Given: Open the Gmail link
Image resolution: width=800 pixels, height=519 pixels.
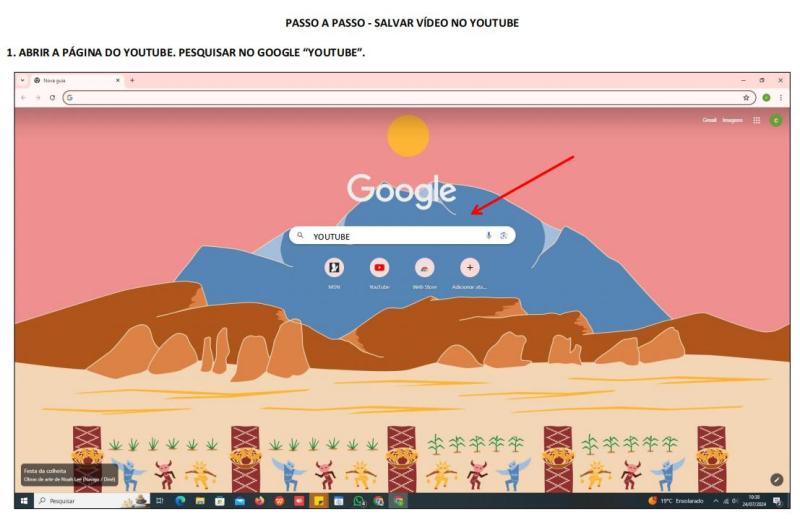Looking at the screenshot, I should pyautogui.click(x=709, y=120).
